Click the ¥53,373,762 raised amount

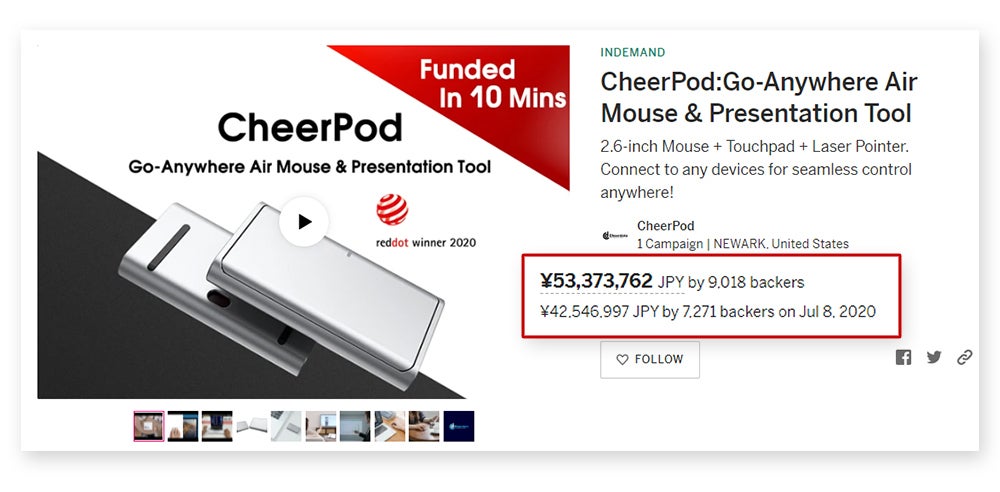[596, 281]
